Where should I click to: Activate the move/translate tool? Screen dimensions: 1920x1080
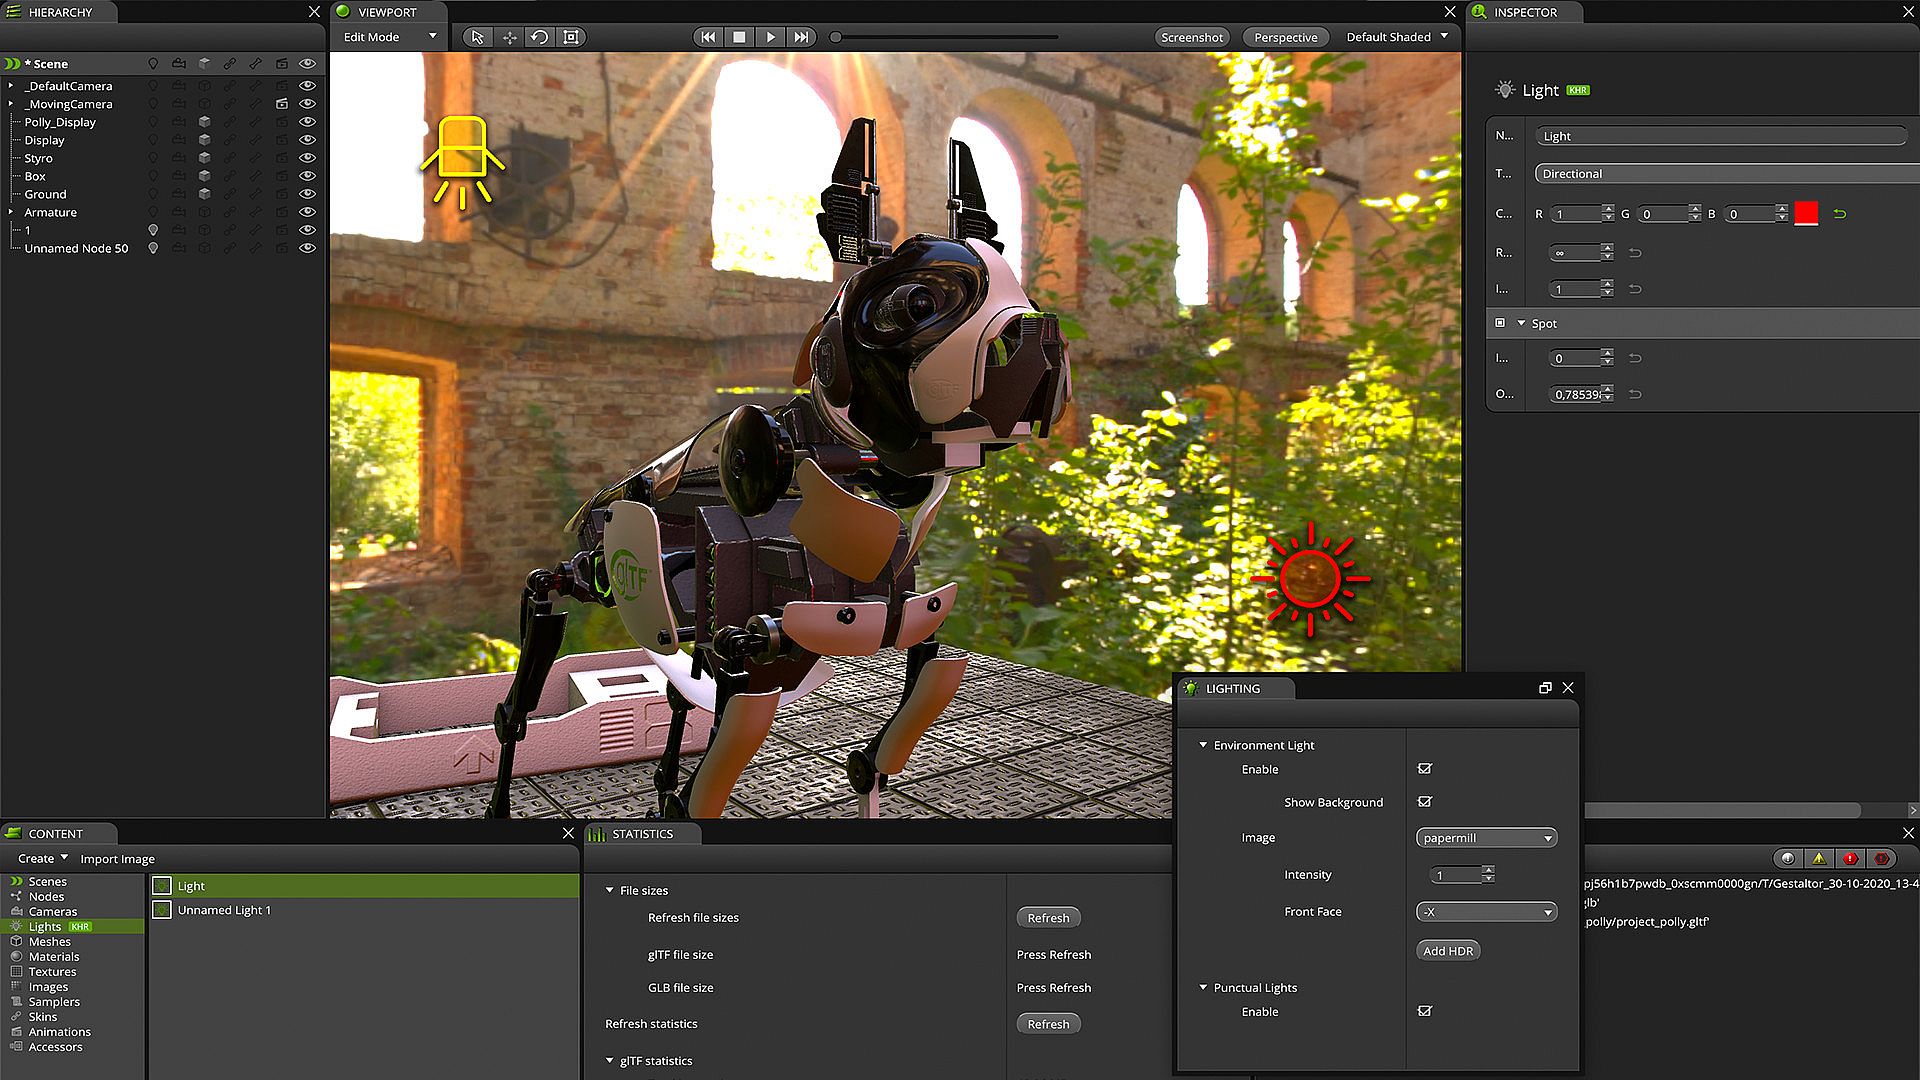tap(509, 37)
